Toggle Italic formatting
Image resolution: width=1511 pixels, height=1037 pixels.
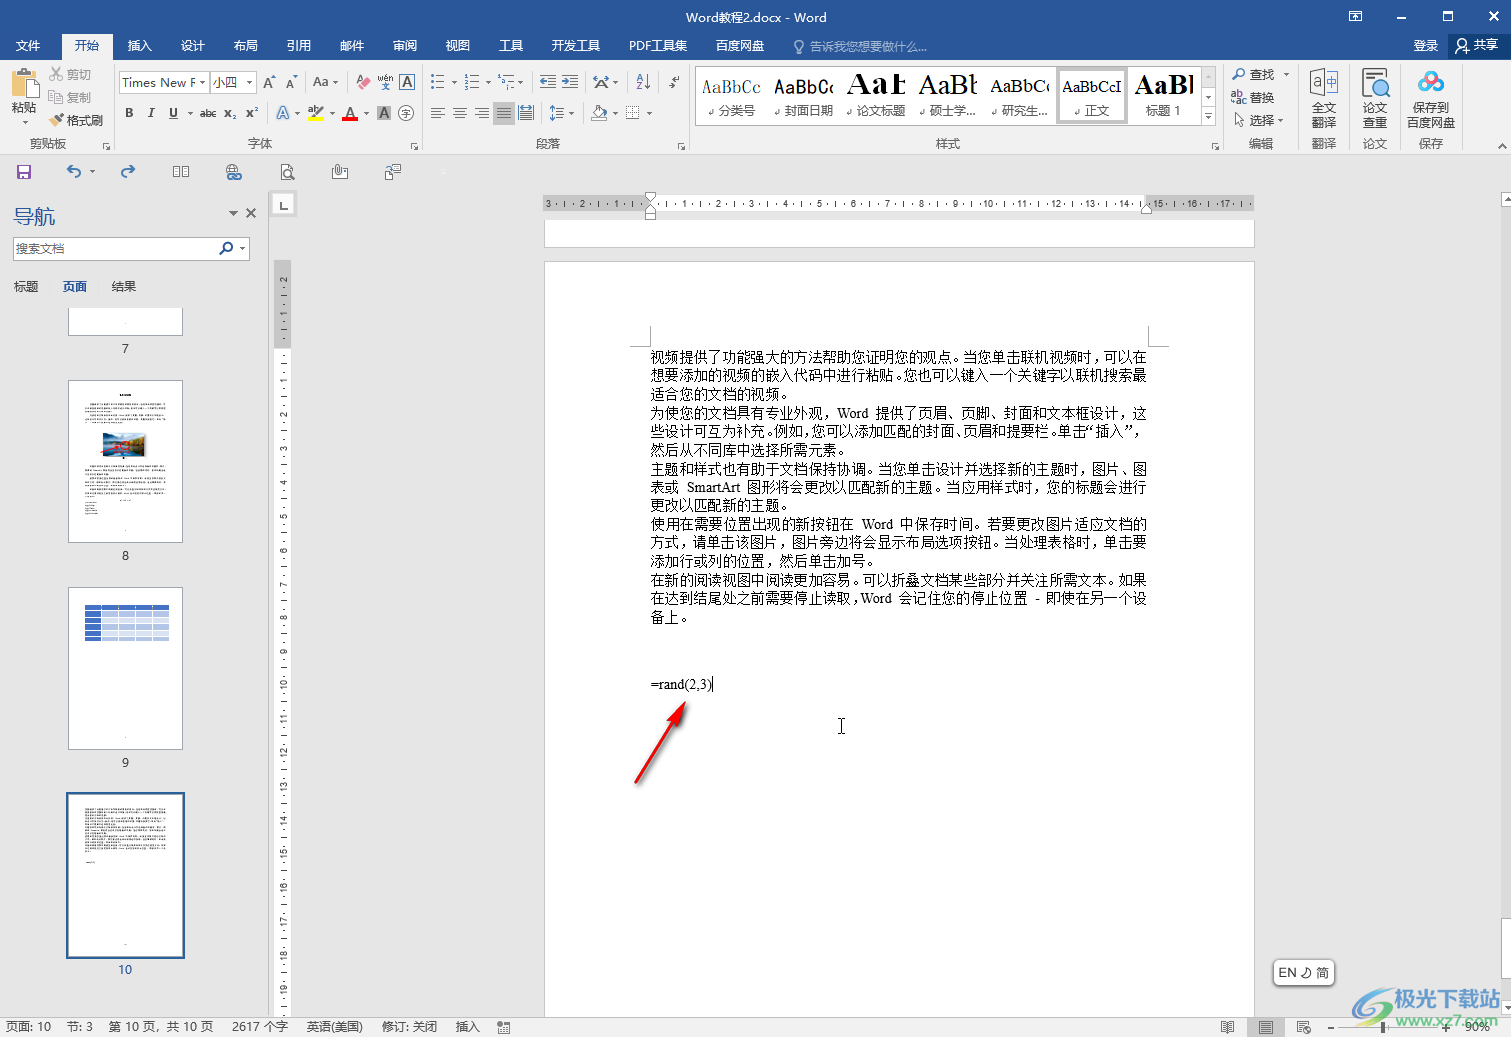point(151,113)
